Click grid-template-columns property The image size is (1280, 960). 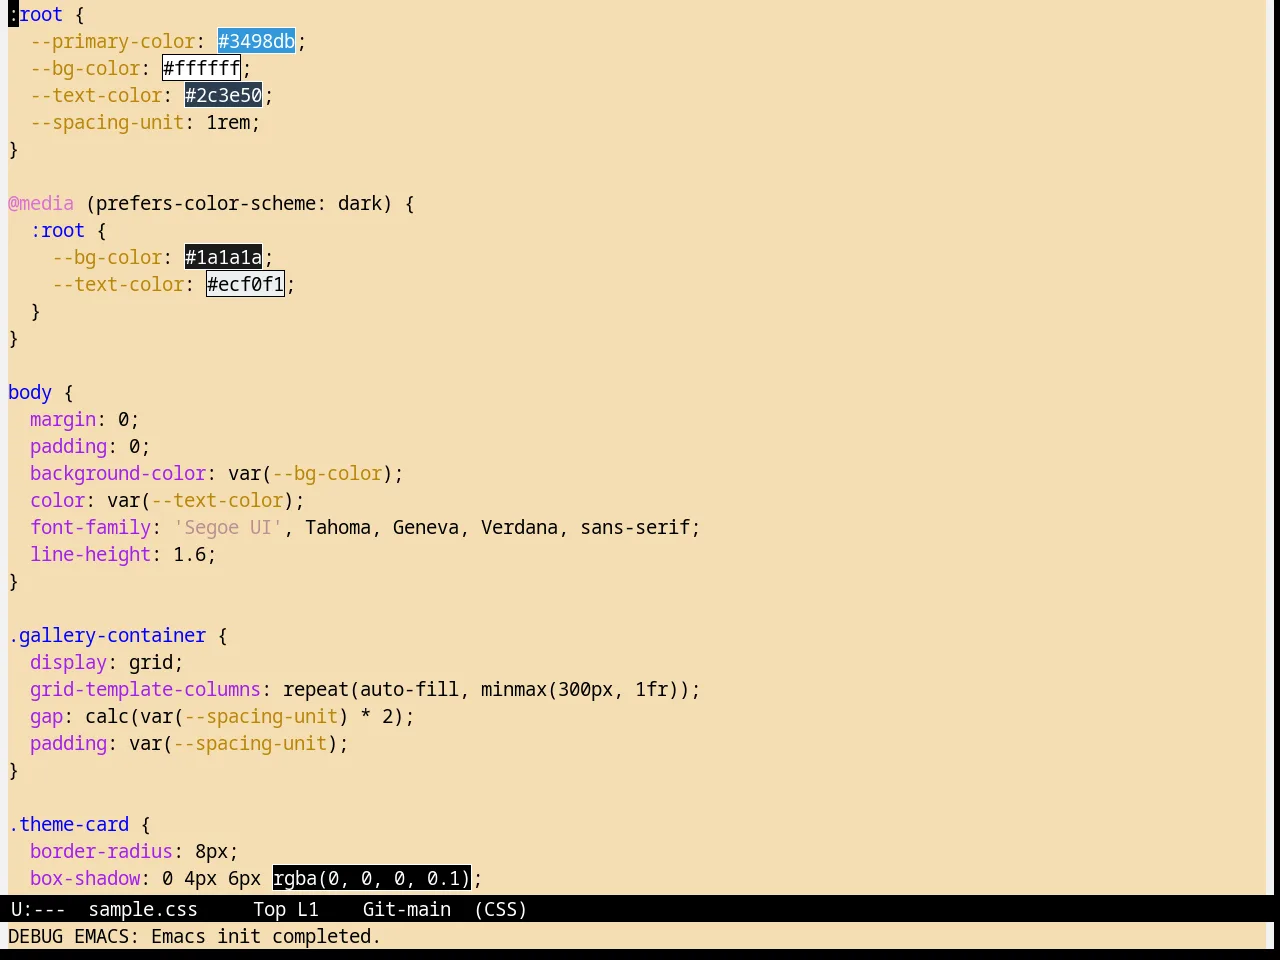point(145,689)
